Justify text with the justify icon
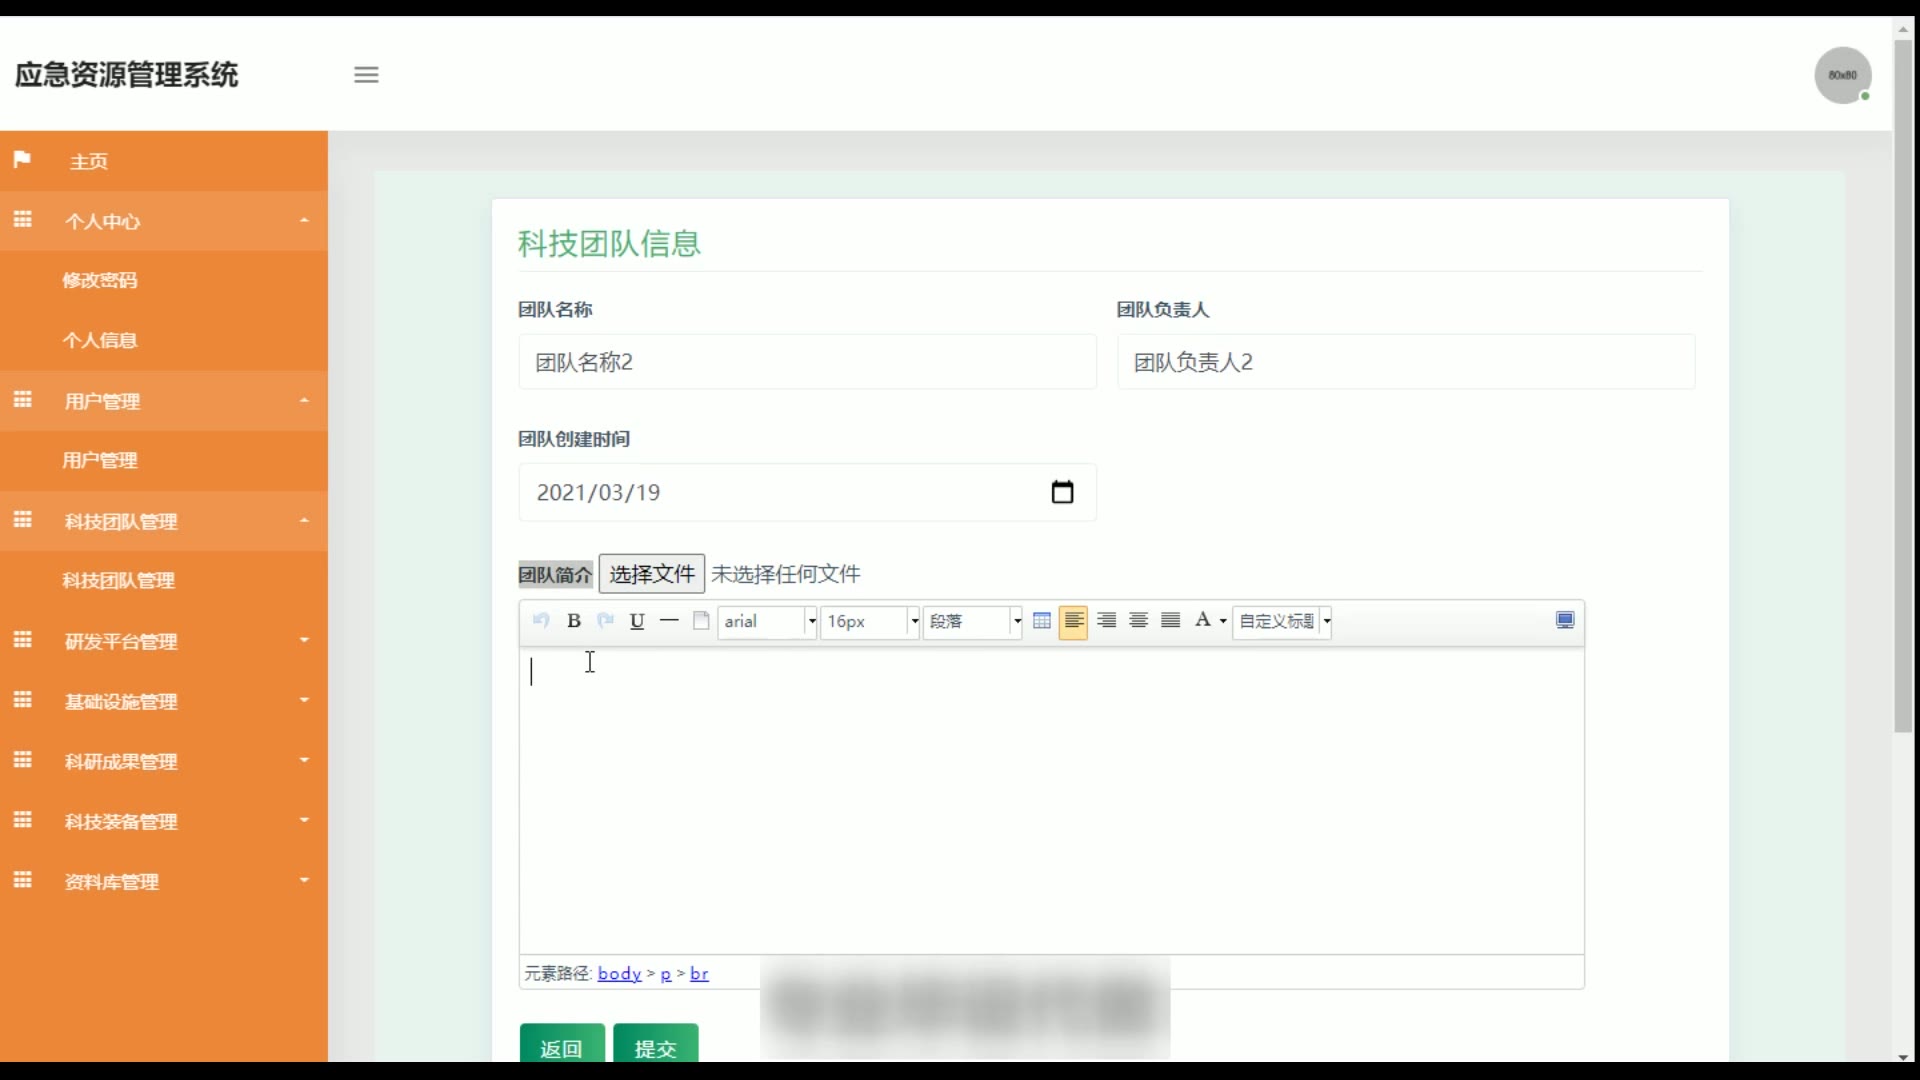The image size is (1920, 1080). [1170, 621]
